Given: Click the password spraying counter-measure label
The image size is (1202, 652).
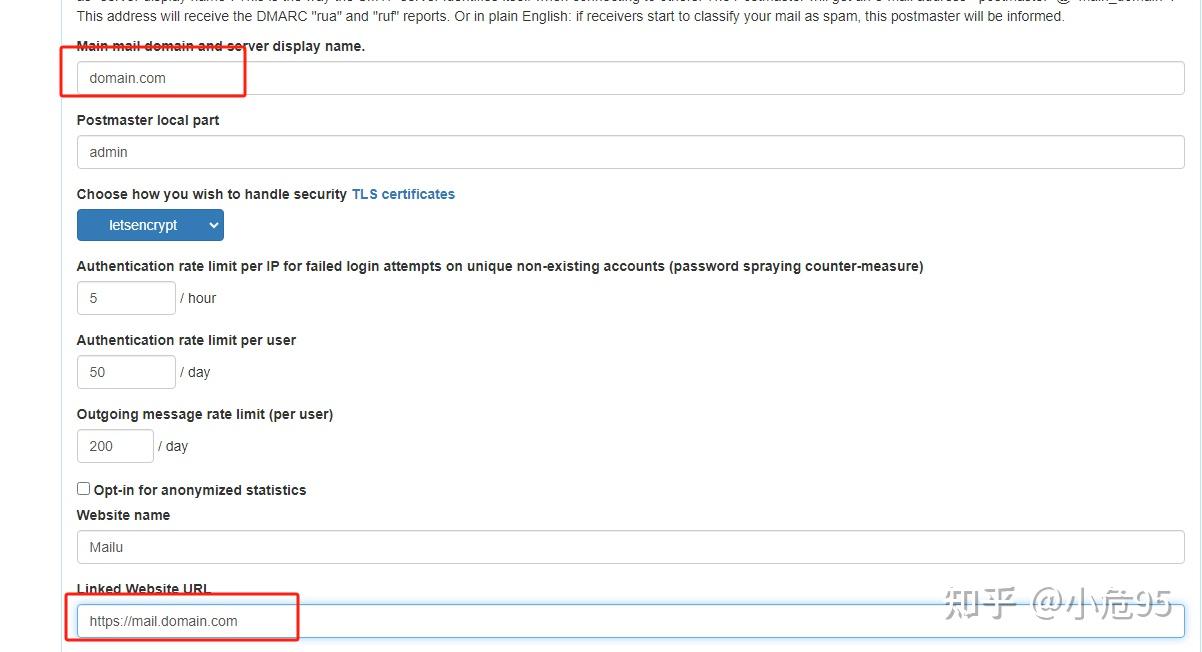Looking at the screenshot, I should coord(499,266).
